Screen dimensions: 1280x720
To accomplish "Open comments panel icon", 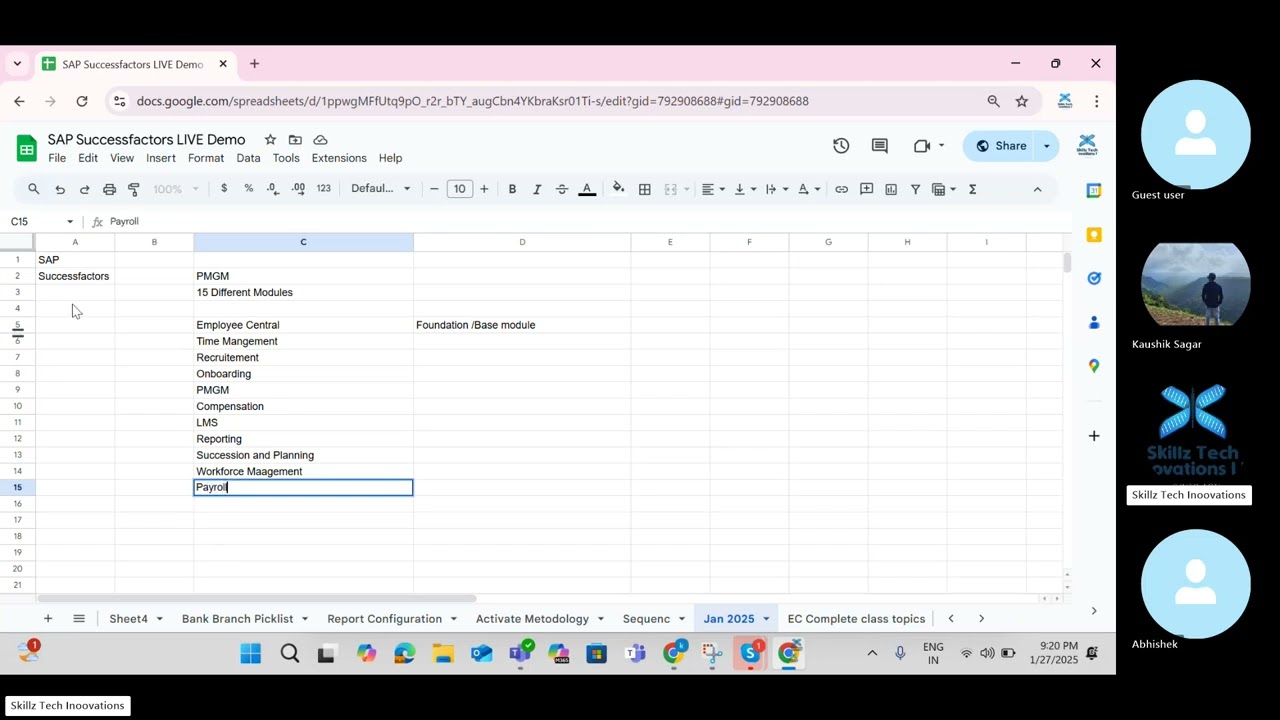I will (x=880, y=146).
